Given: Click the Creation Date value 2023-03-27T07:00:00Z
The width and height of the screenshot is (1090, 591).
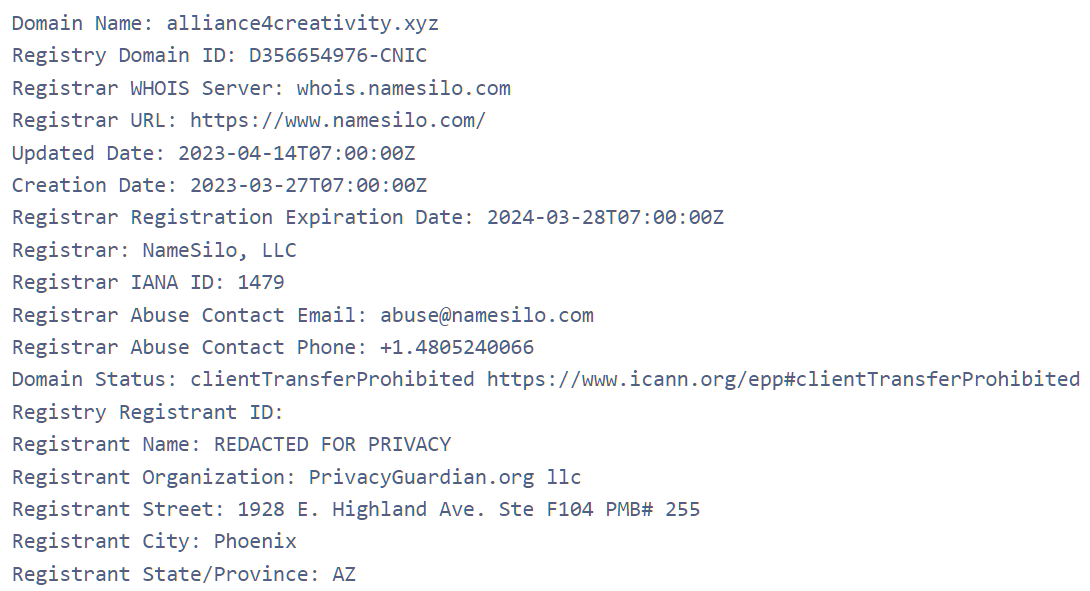Looking at the screenshot, I should pos(308,185).
